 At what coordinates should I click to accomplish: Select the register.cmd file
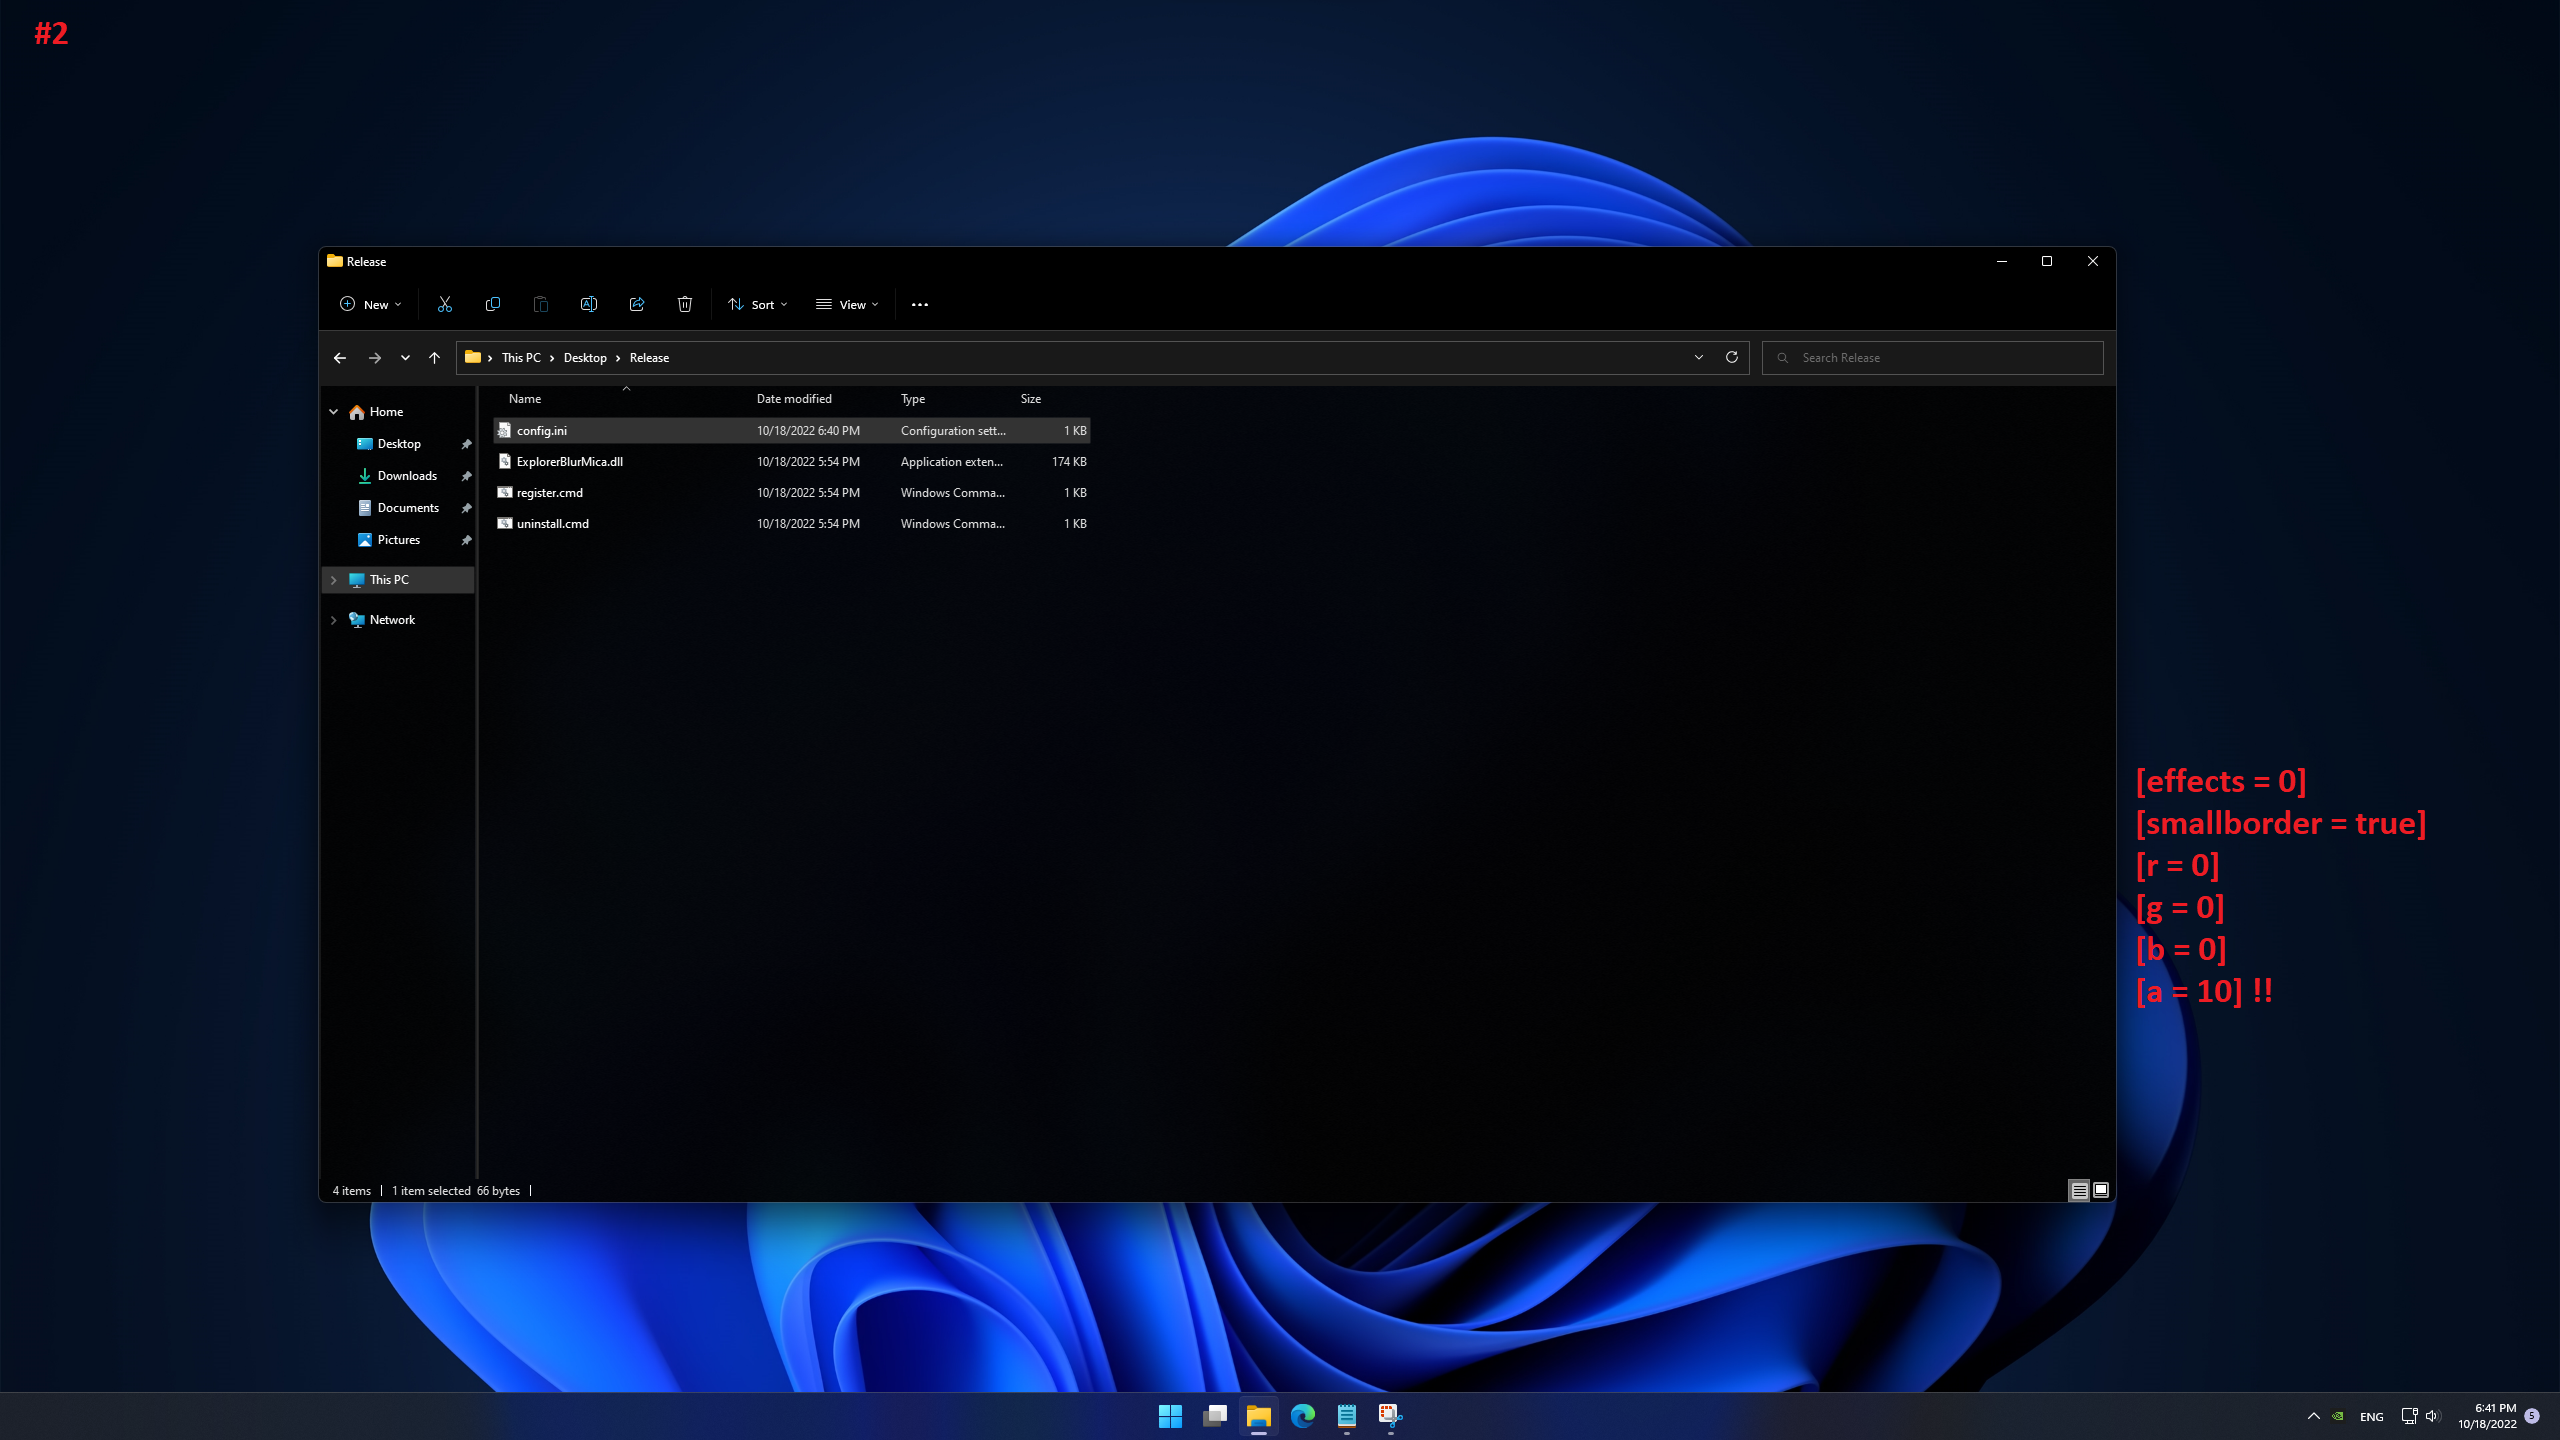coord(792,493)
